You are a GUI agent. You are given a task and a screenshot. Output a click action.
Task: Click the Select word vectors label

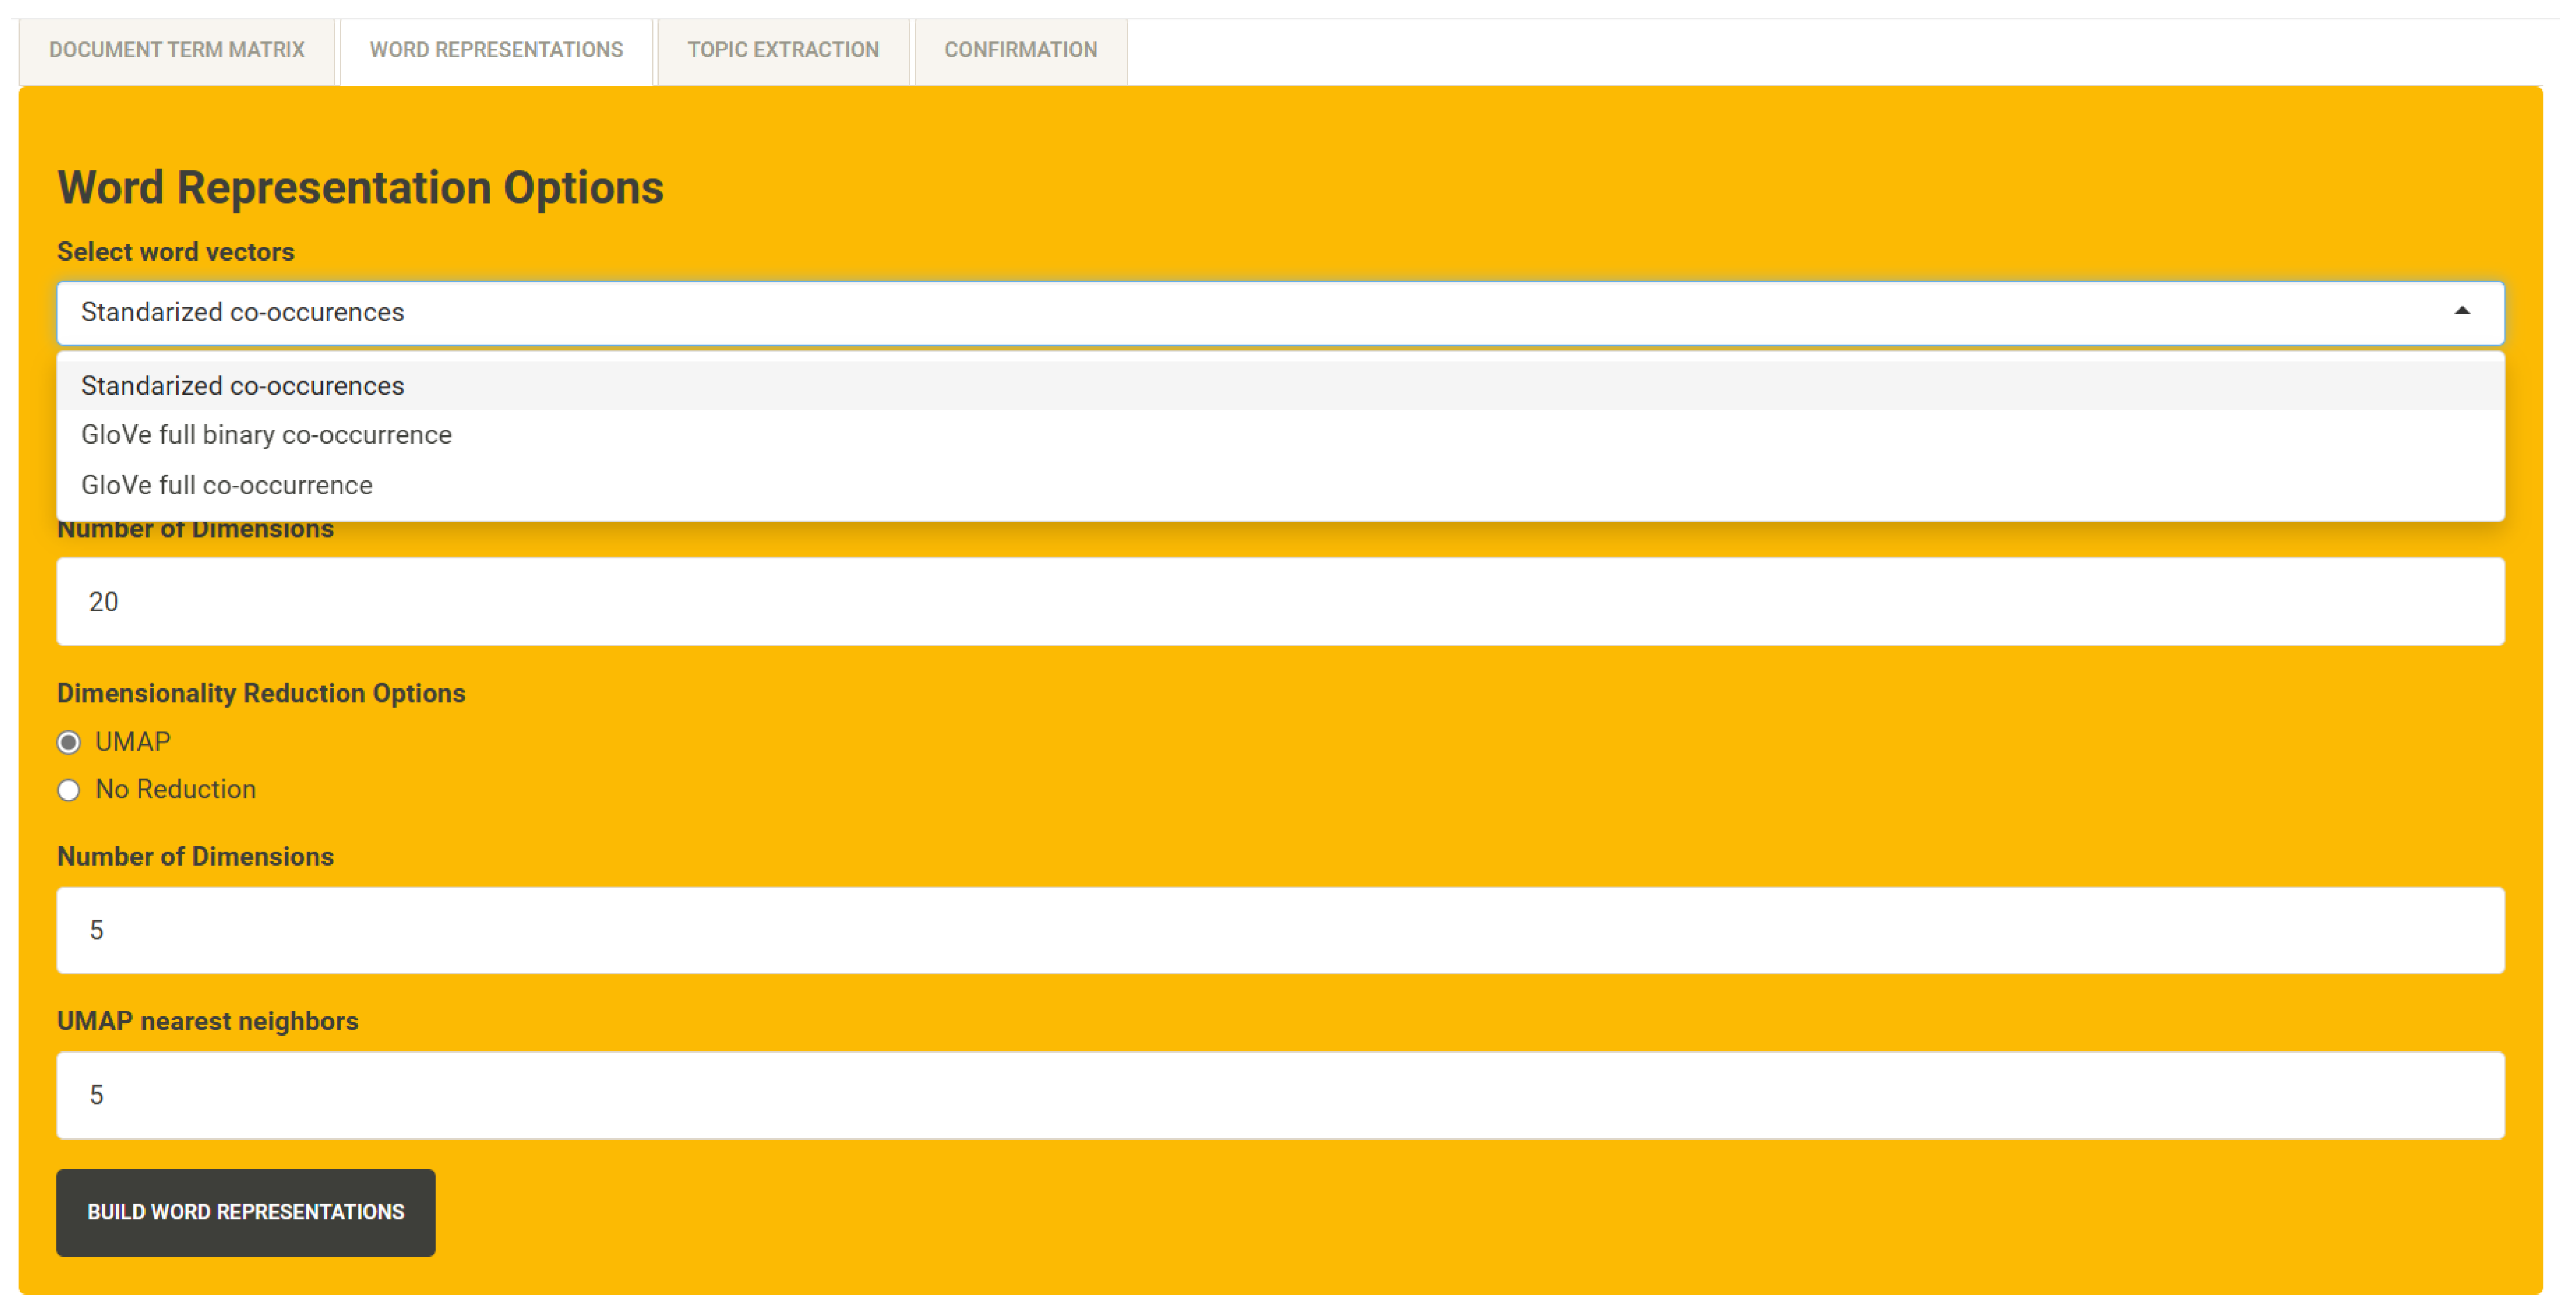coord(176,252)
